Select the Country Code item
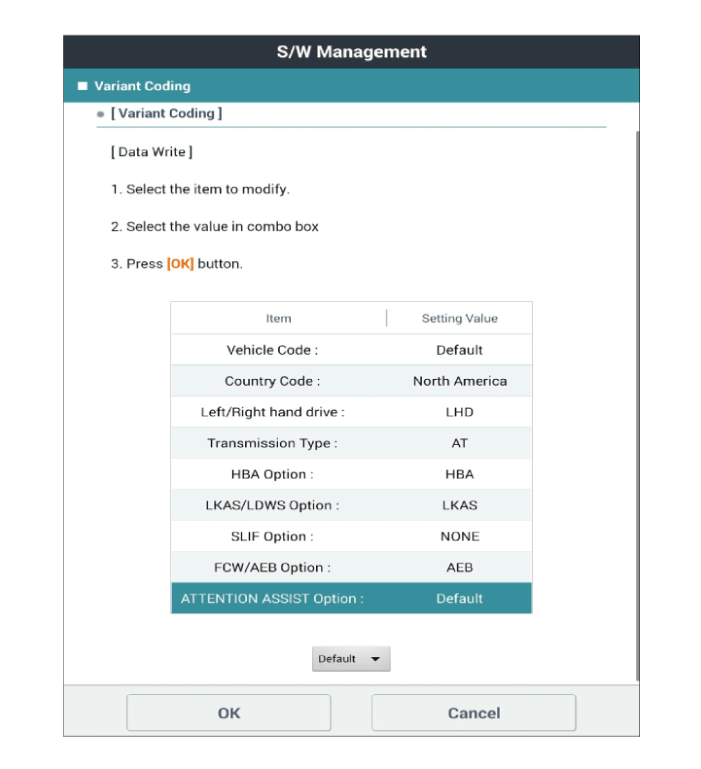Viewport: 701px width, 769px height. (x=272, y=381)
